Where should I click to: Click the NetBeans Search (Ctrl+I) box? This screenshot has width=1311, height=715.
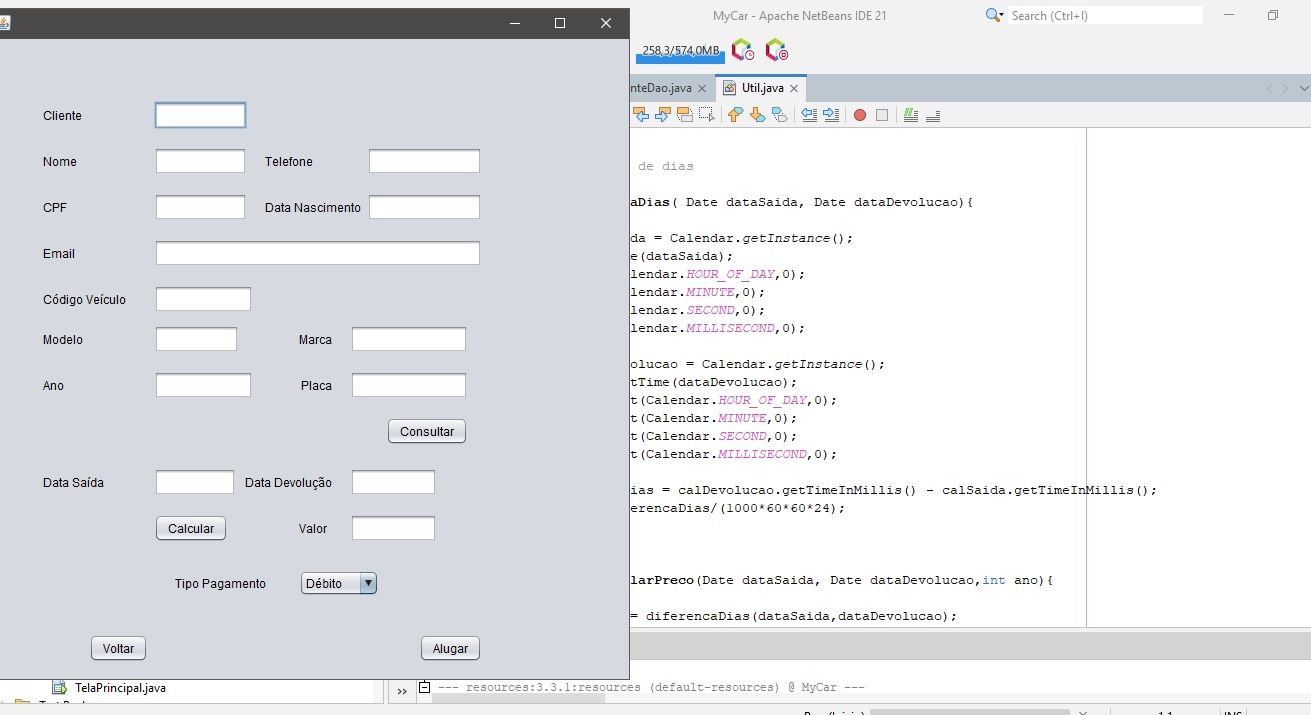tap(1105, 15)
